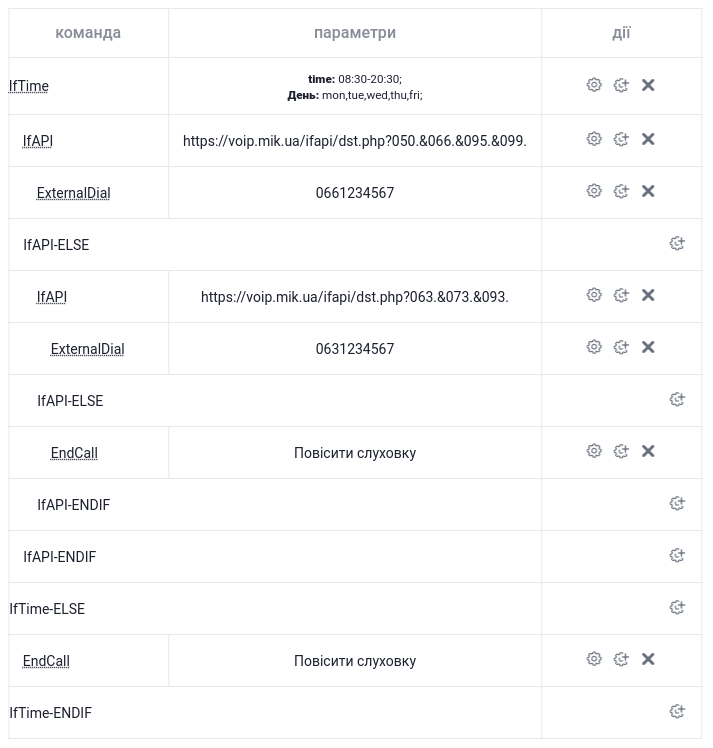Viewport: 713px width, 748px height.
Task: Remove the last EndCall command
Action: (648, 659)
